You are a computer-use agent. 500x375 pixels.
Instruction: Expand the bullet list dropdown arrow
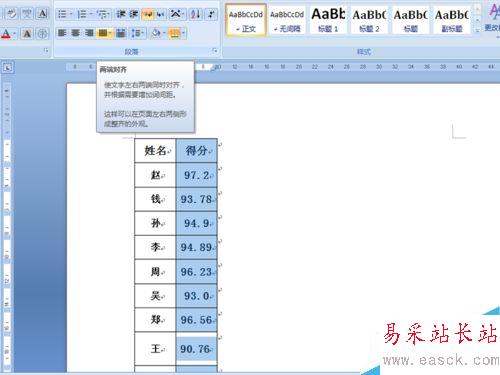pyautogui.click(x=71, y=14)
